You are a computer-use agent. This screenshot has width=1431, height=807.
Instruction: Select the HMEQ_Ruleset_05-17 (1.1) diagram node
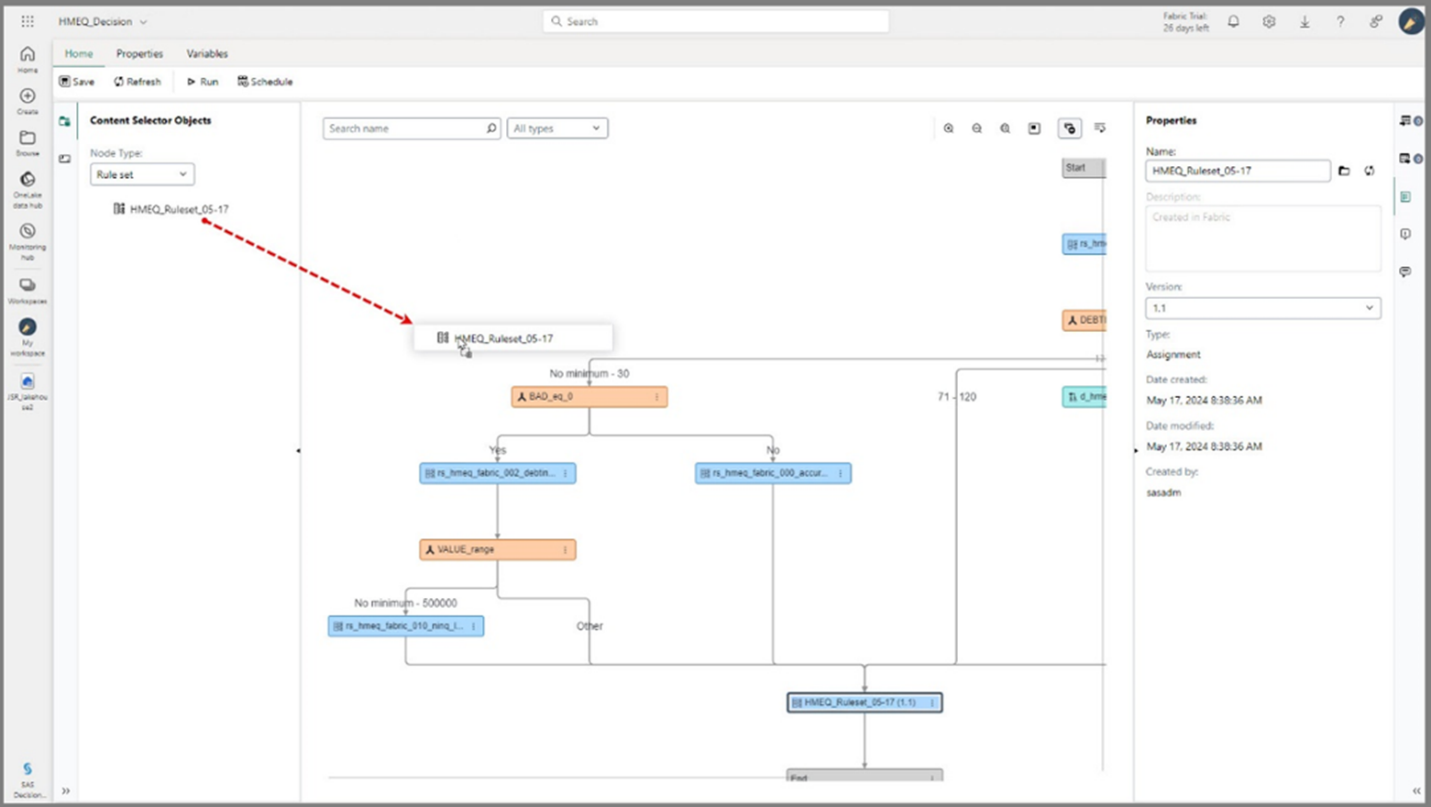coord(865,702)
